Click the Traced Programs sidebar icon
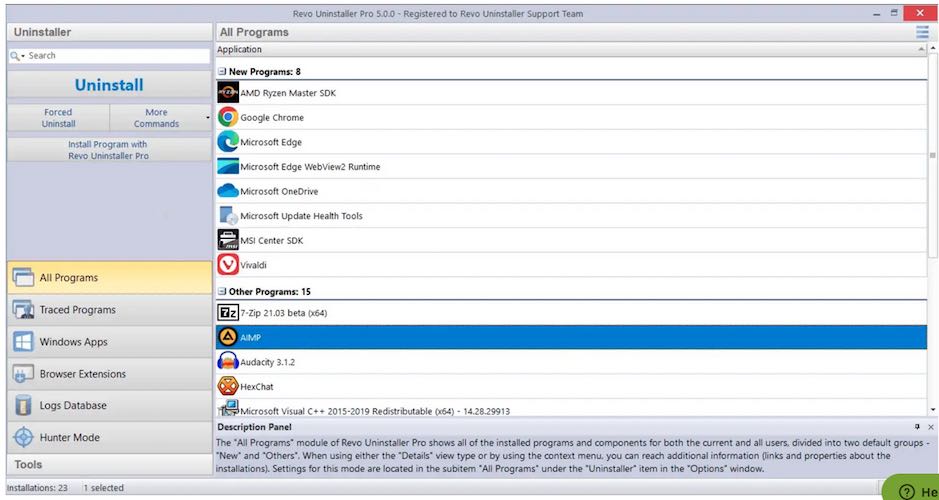 pyautogui.click(x=23, y=310)
